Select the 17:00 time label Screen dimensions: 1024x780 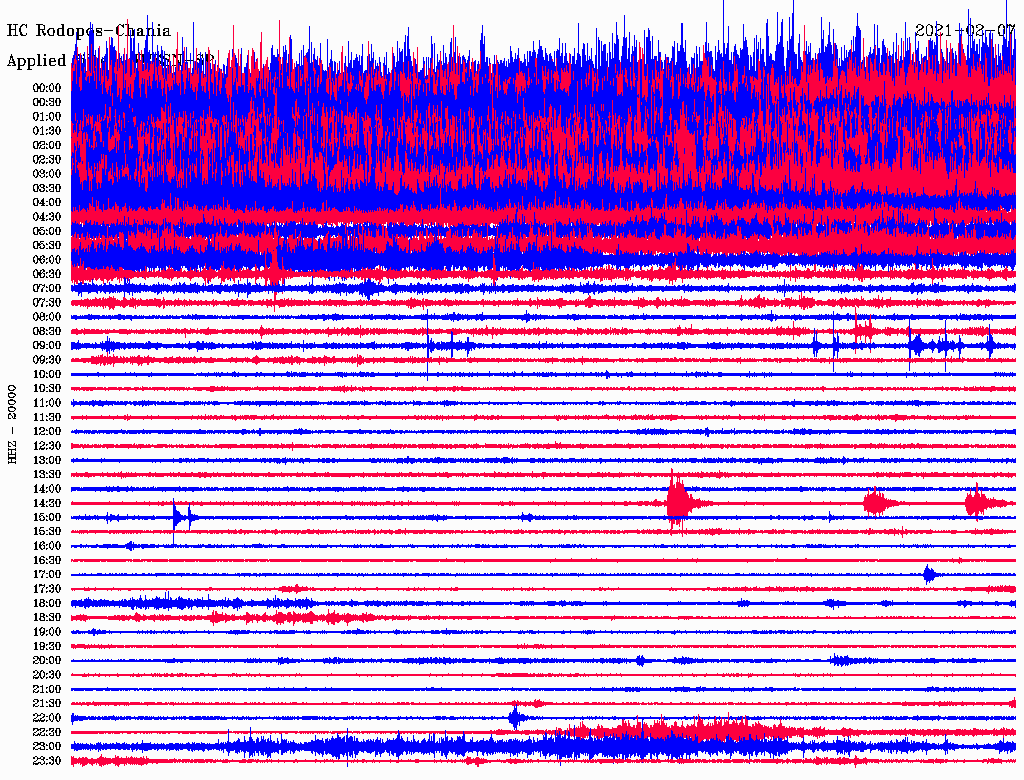click(x=46, y=575)
